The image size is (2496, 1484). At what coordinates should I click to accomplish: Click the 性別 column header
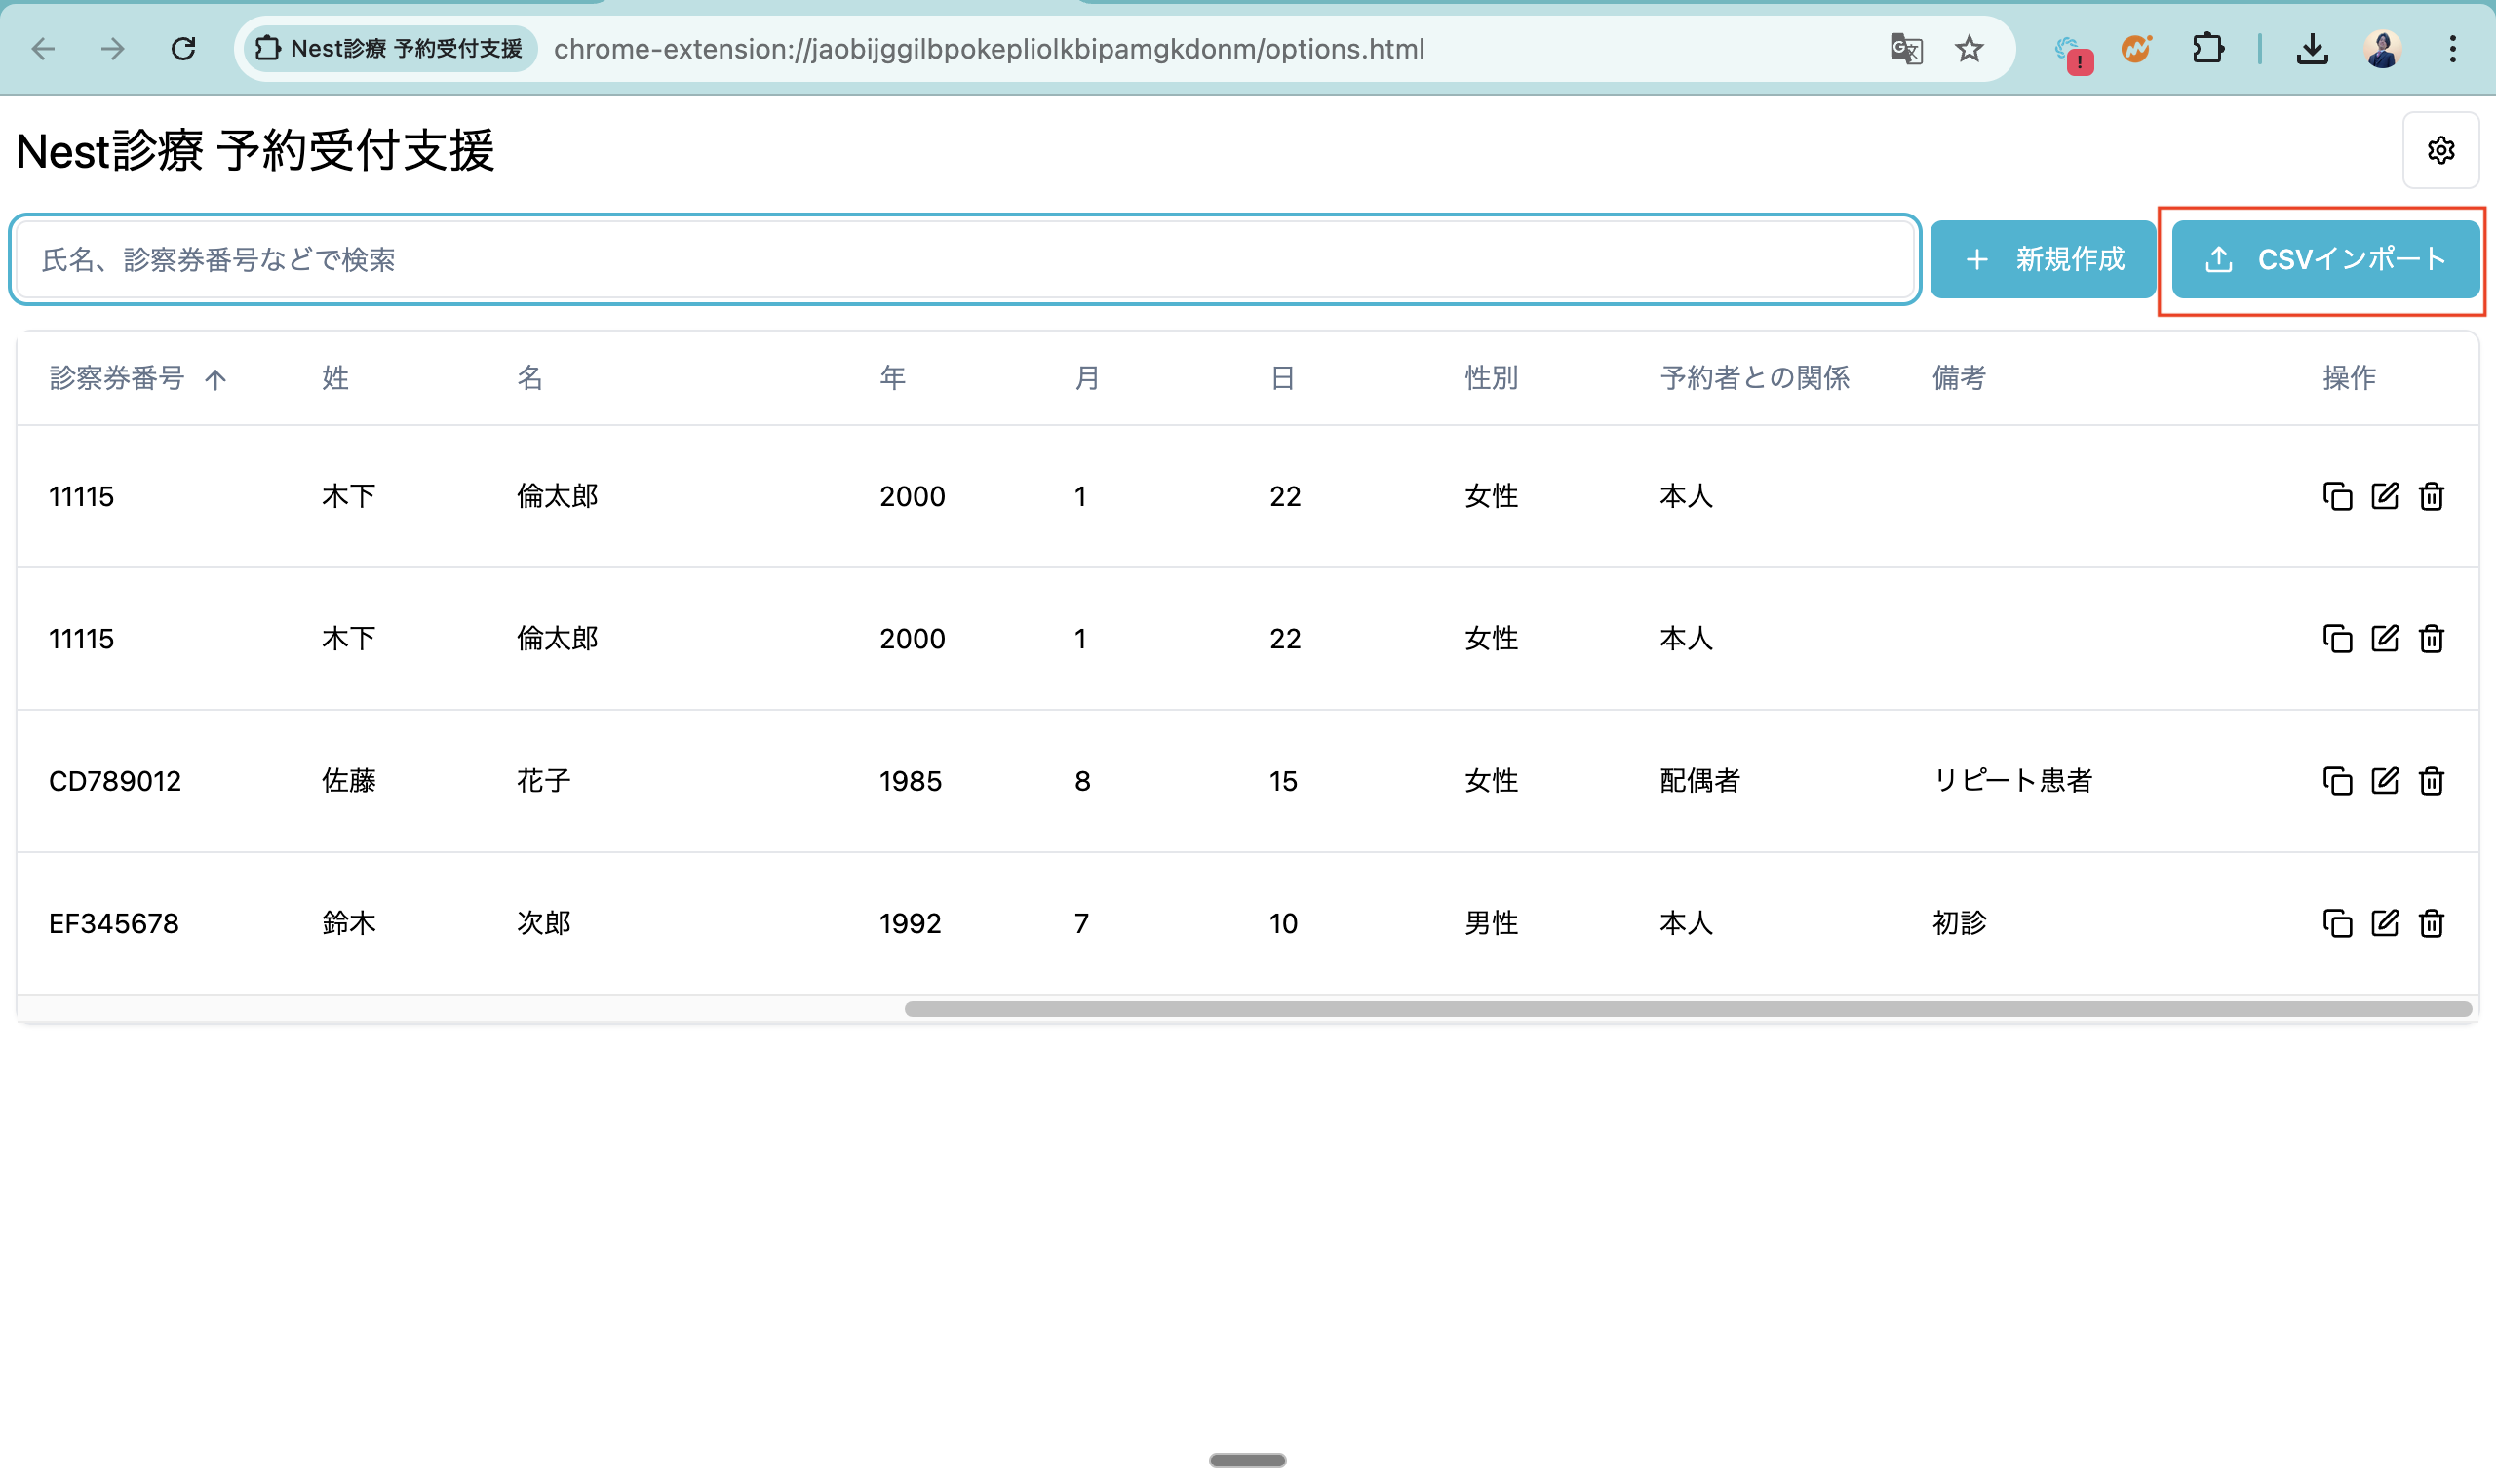pos(1491,378)
